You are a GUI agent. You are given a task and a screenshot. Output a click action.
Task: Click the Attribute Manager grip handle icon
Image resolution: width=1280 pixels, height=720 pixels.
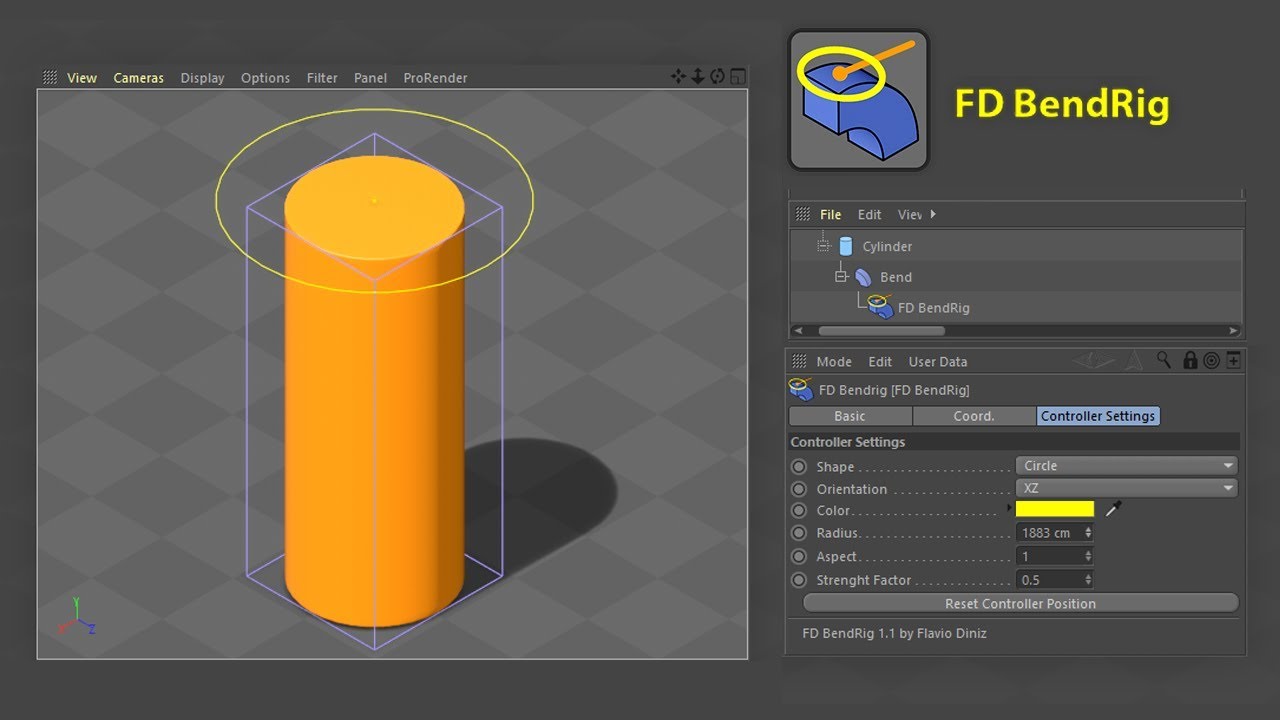coord(799,361)
